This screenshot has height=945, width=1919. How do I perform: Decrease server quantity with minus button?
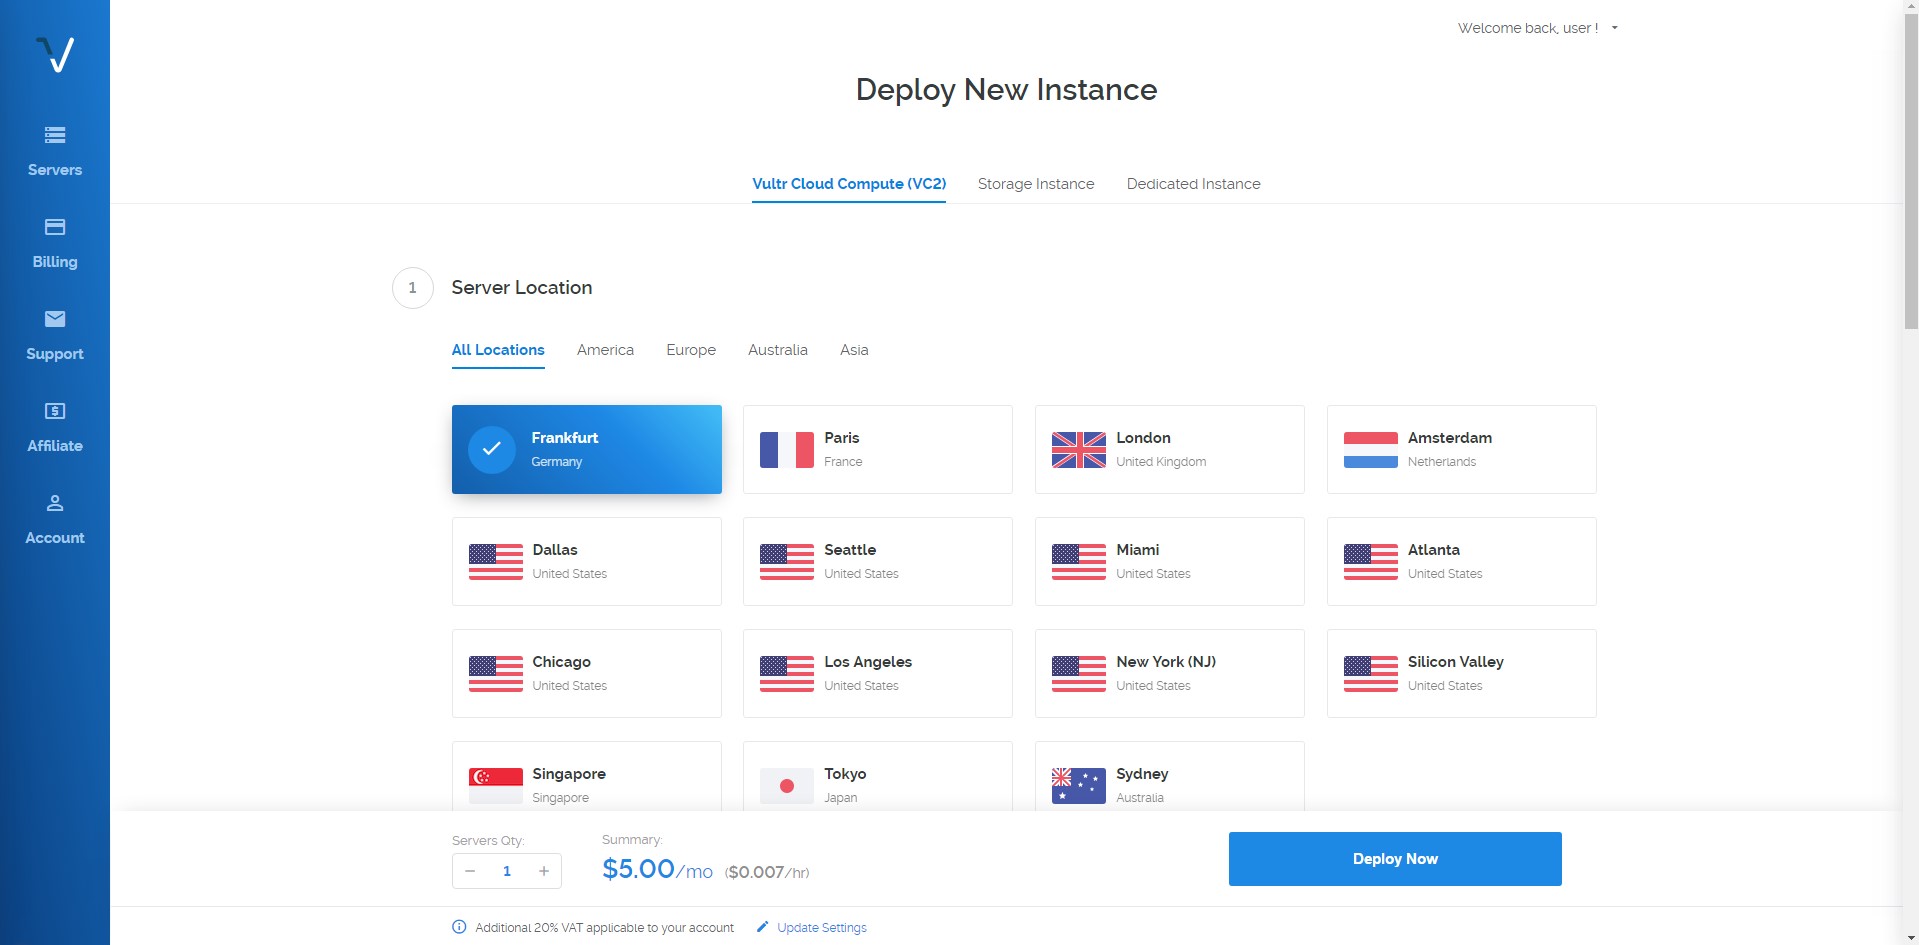pyautogui.click(x=470, y=871)
